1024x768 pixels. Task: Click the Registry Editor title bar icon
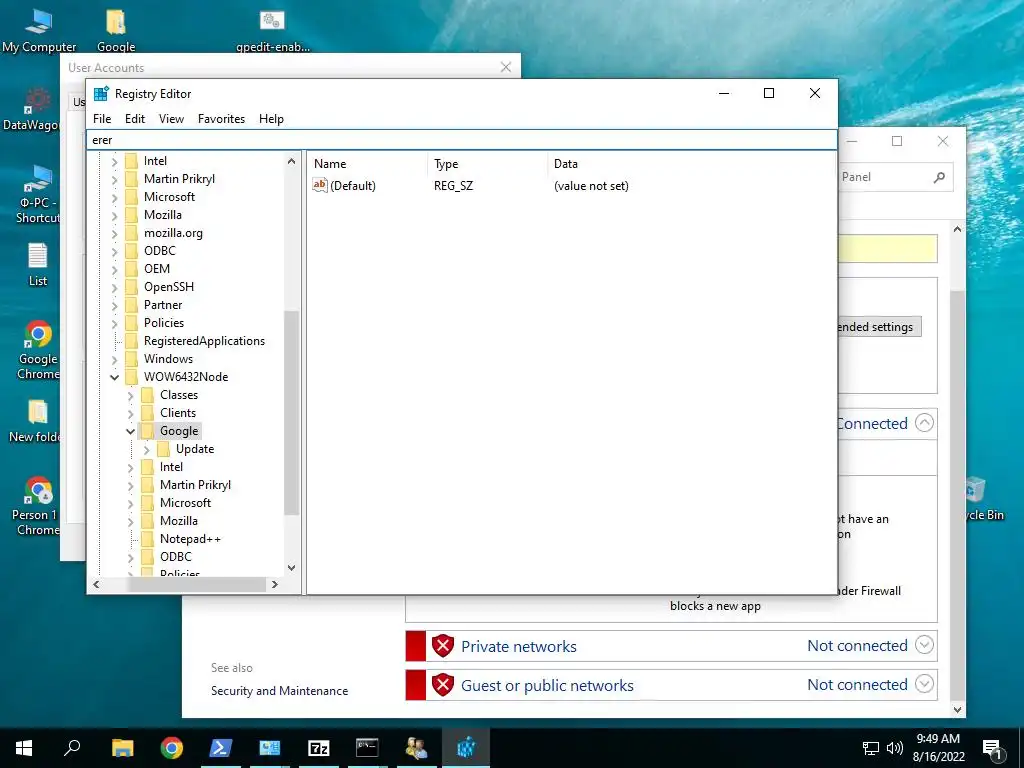coord(101,93)
